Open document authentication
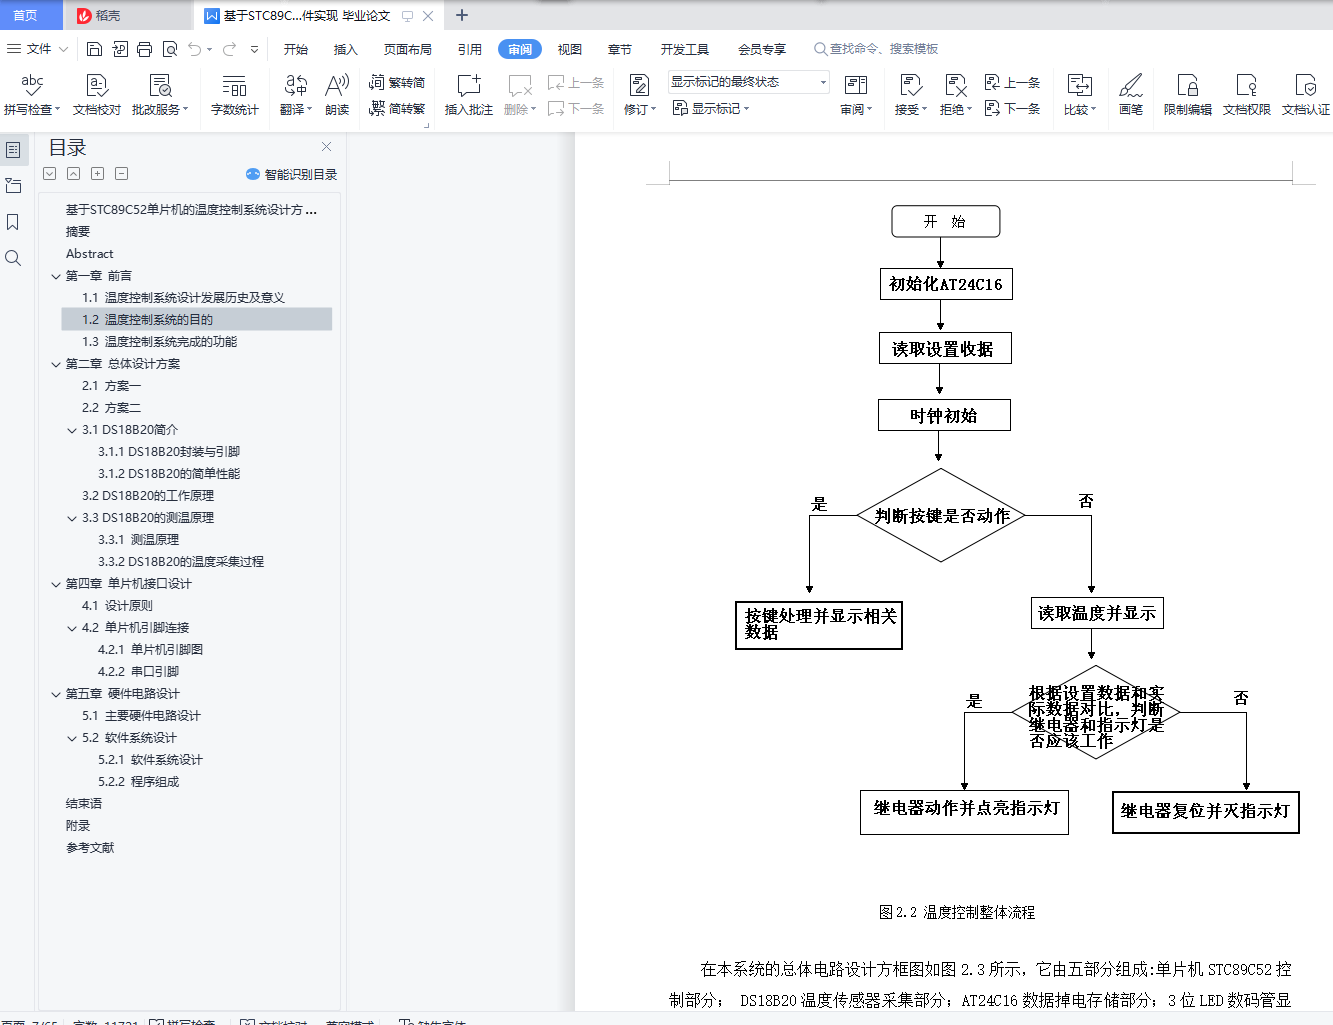 click(x=1306, y=94)
